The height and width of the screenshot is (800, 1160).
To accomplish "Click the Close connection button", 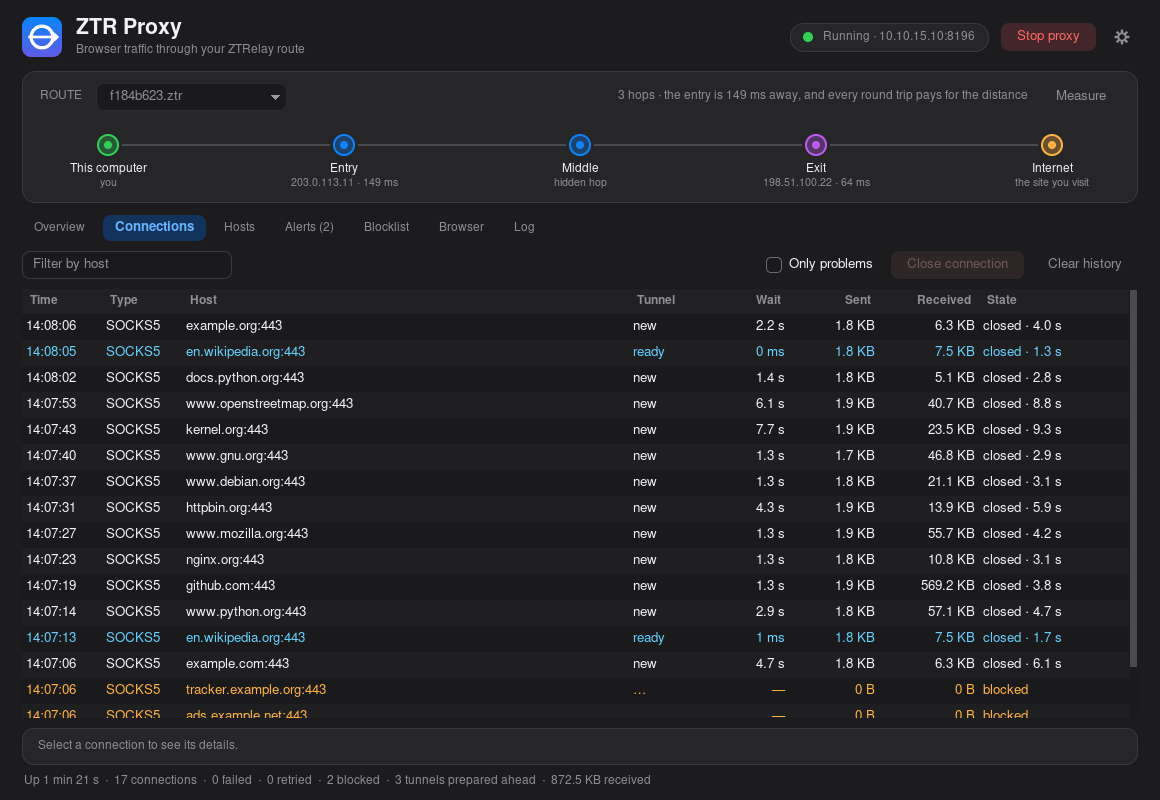I will tap(957, 264).
